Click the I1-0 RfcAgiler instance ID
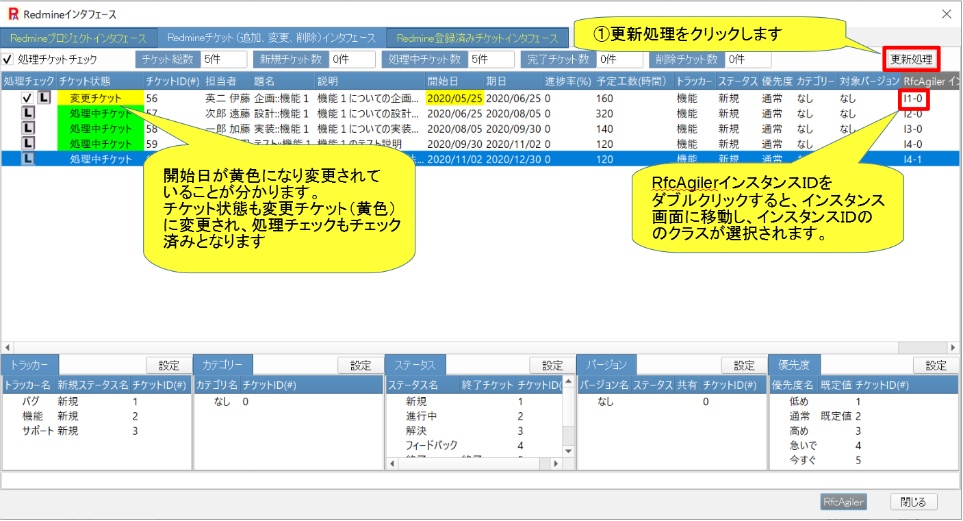 (913, 98)
